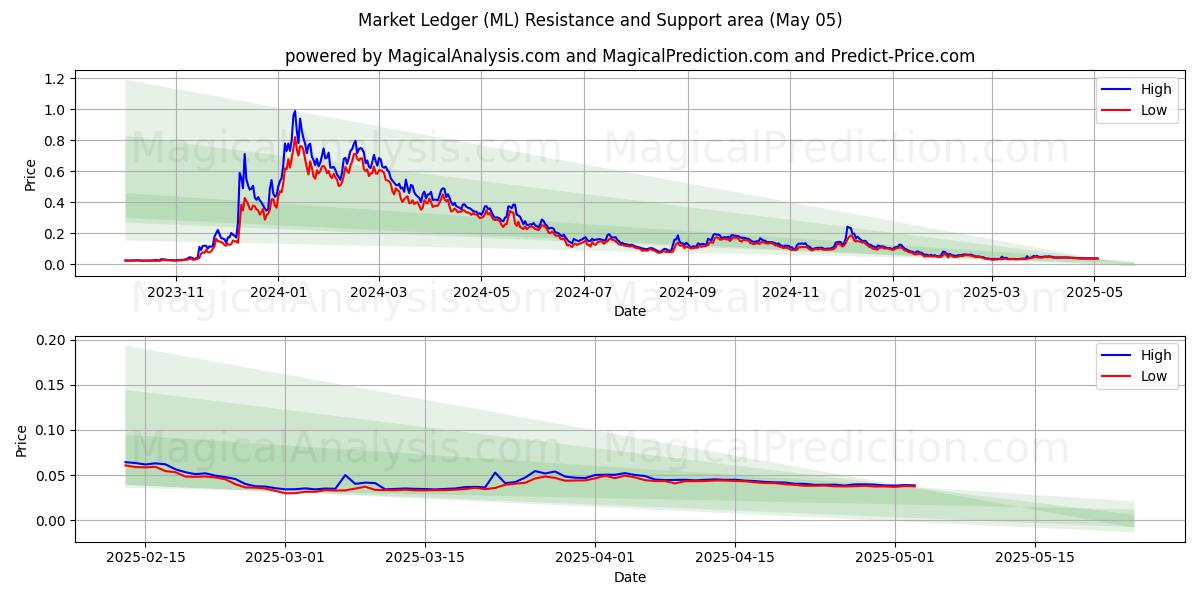Click the '0.00' y-axis tick label in the lower chart
The width and height of the screenshot is (1200, 600).
(x=51, y=521)
